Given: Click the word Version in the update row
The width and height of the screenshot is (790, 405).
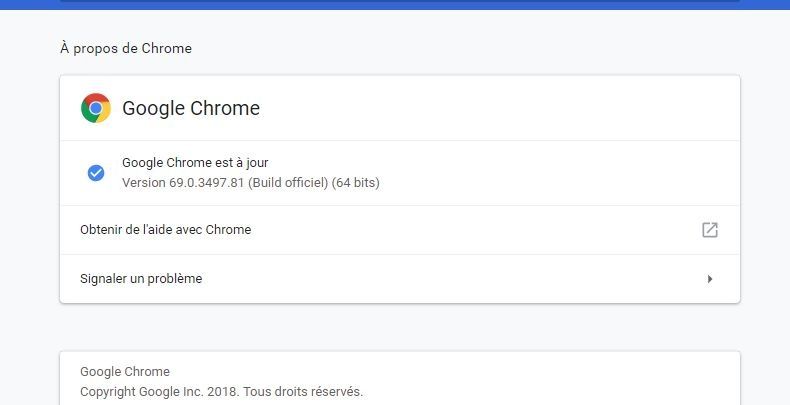Looking at the screenshot, I should pos(144,182).
